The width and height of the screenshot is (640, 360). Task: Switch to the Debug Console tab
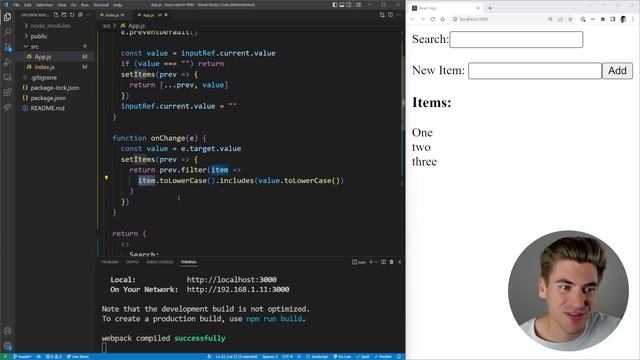[x=160, y=262]
